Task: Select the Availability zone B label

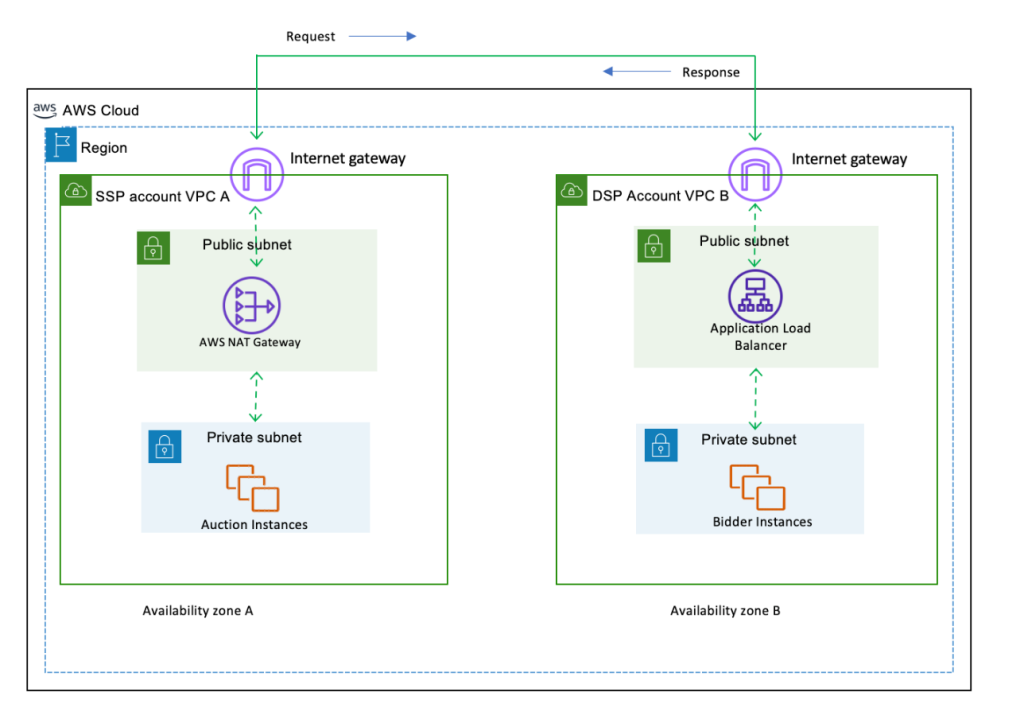Action: coord(724,610)
